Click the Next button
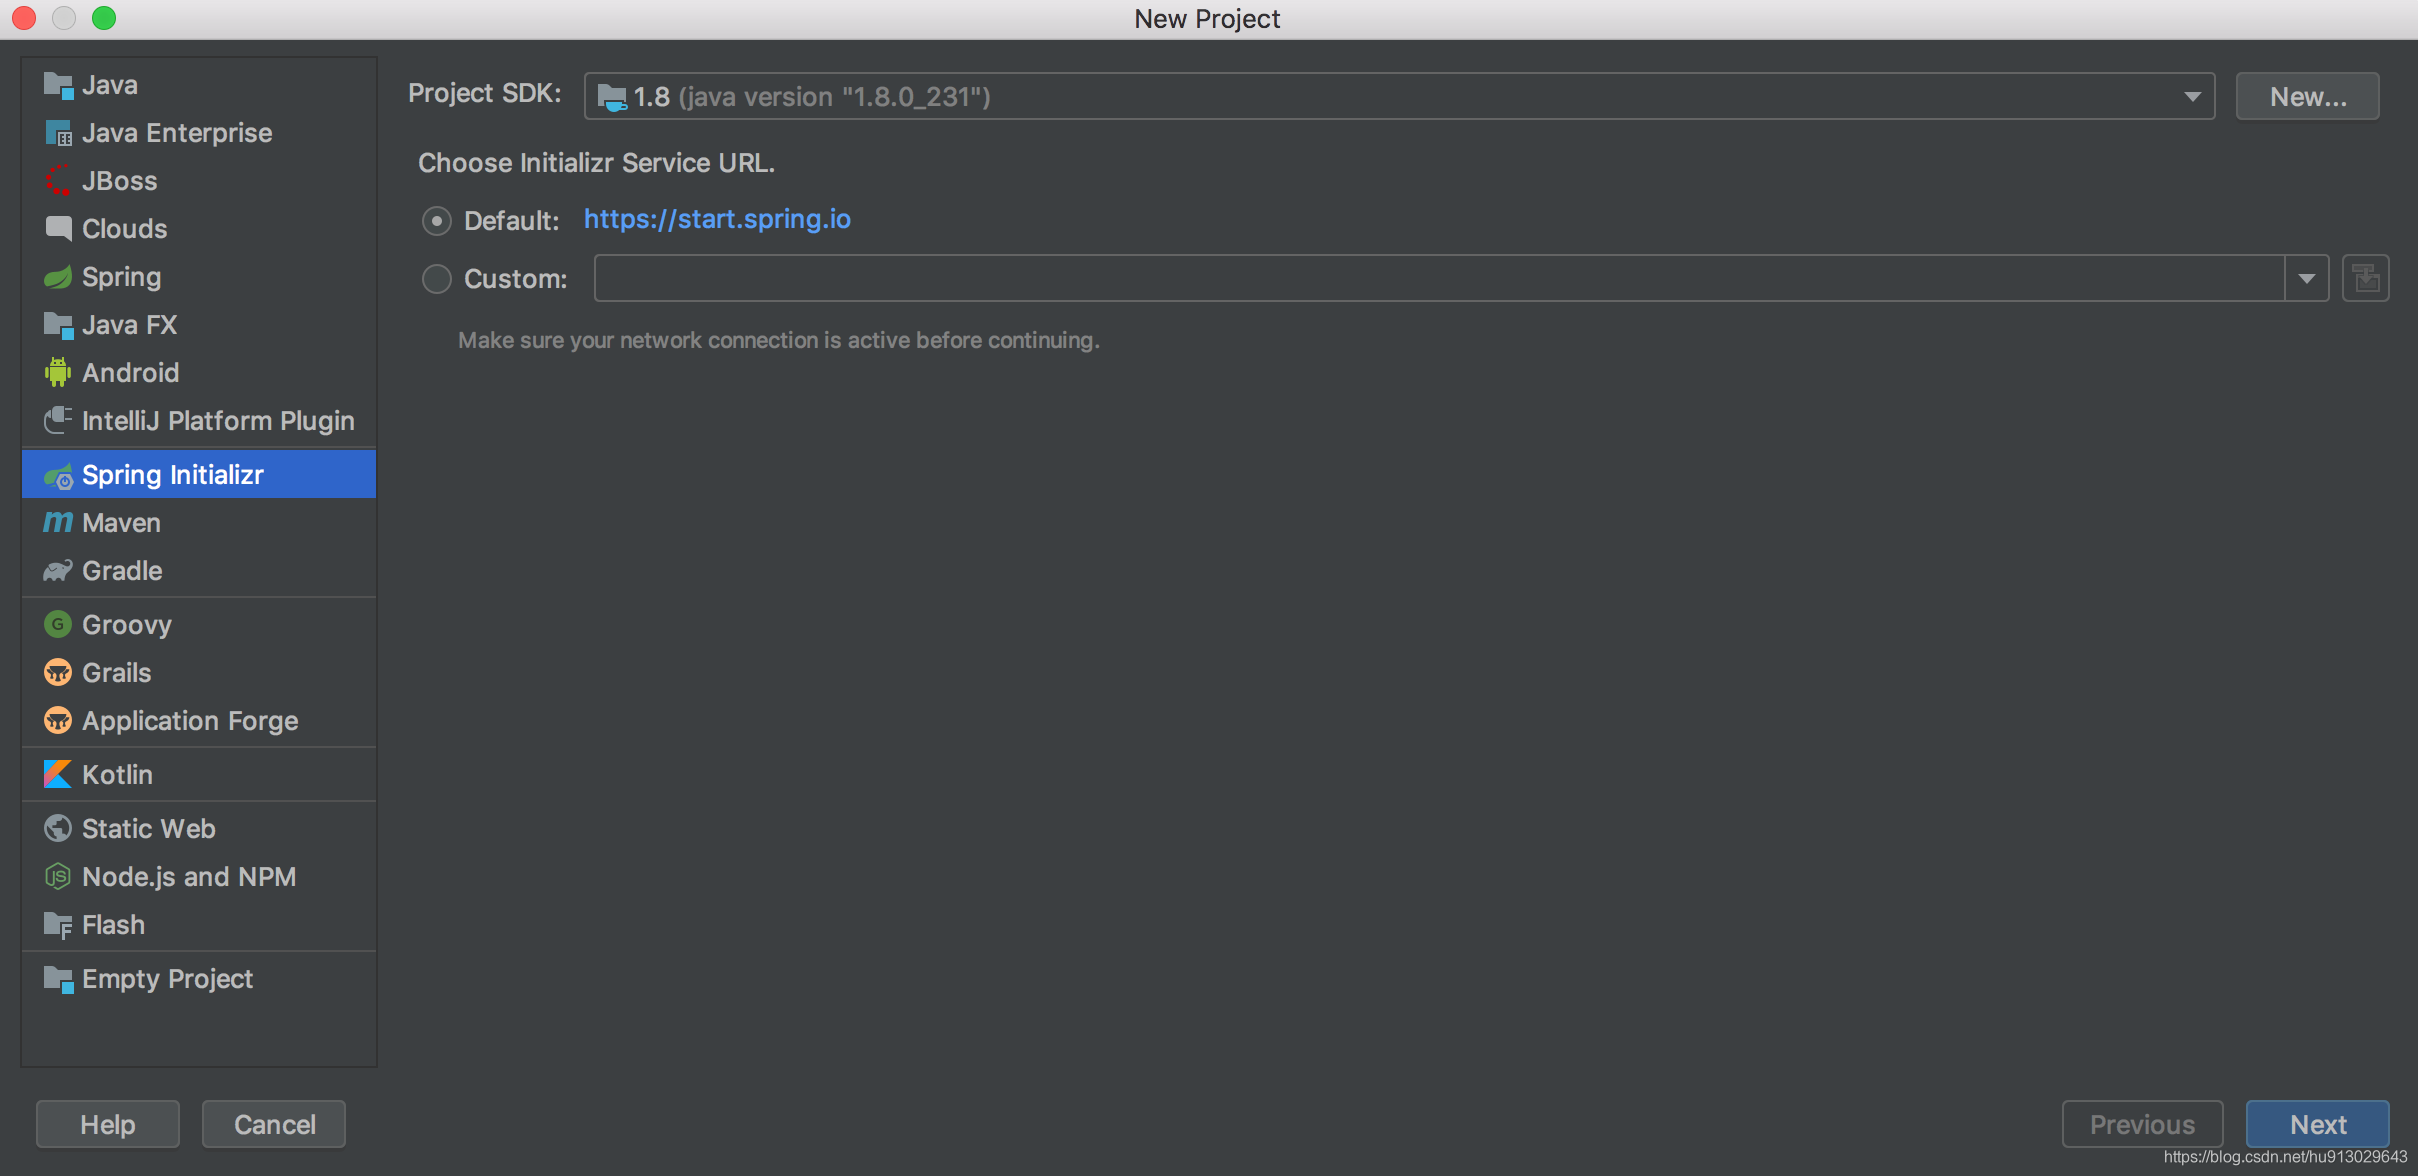 tap(2317, 1125)
